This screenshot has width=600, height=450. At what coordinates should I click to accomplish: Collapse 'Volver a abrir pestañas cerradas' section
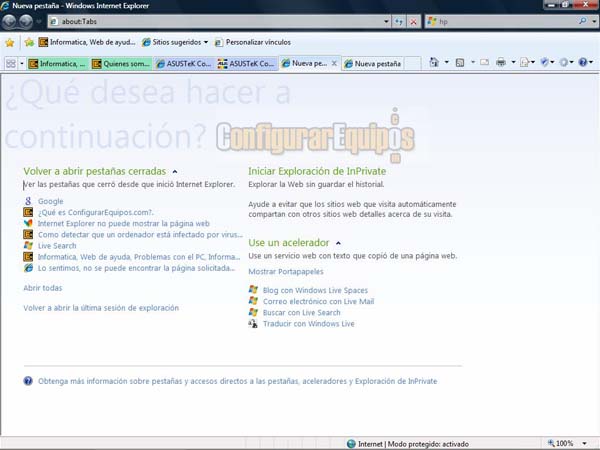[x=175, y=172]
